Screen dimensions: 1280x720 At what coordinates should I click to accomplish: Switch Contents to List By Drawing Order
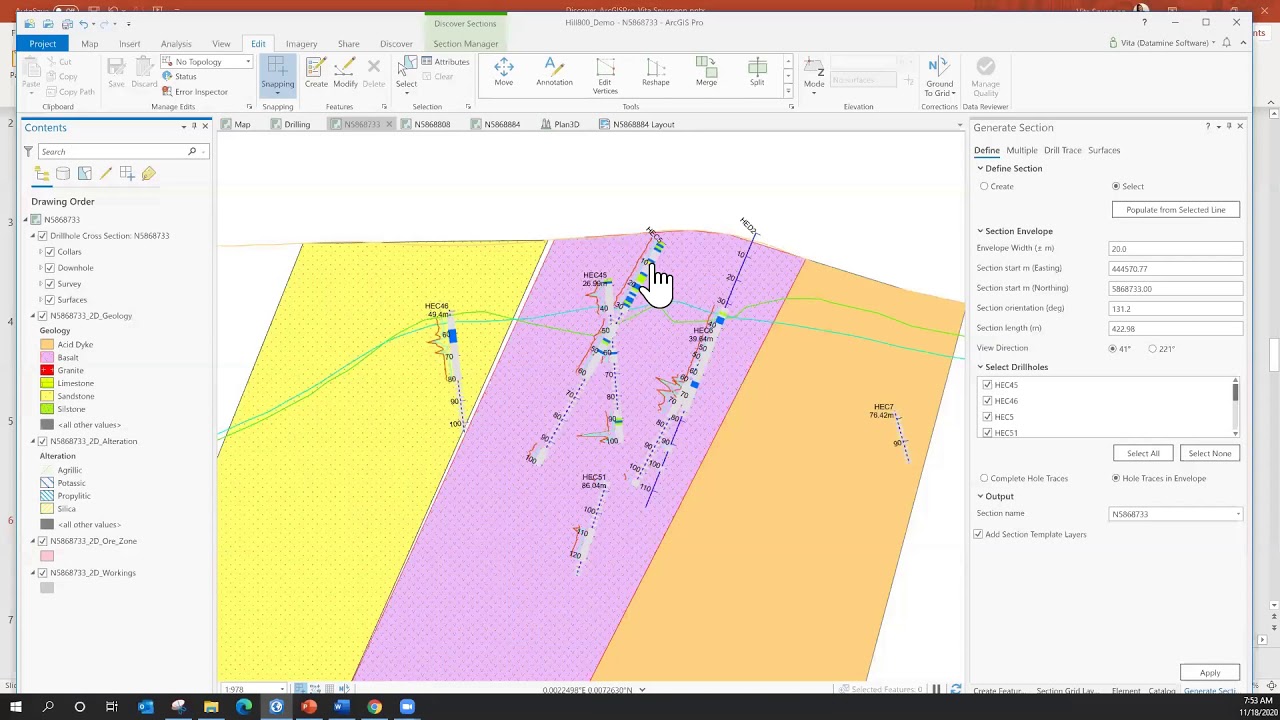click(42, 174)
